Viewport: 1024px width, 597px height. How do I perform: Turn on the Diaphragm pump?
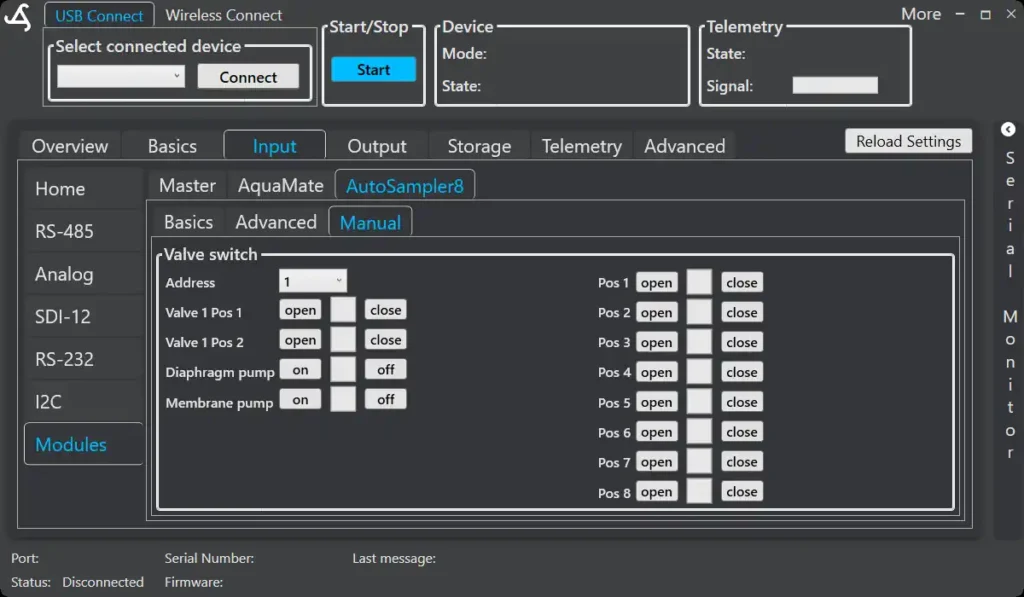point(300,370)
